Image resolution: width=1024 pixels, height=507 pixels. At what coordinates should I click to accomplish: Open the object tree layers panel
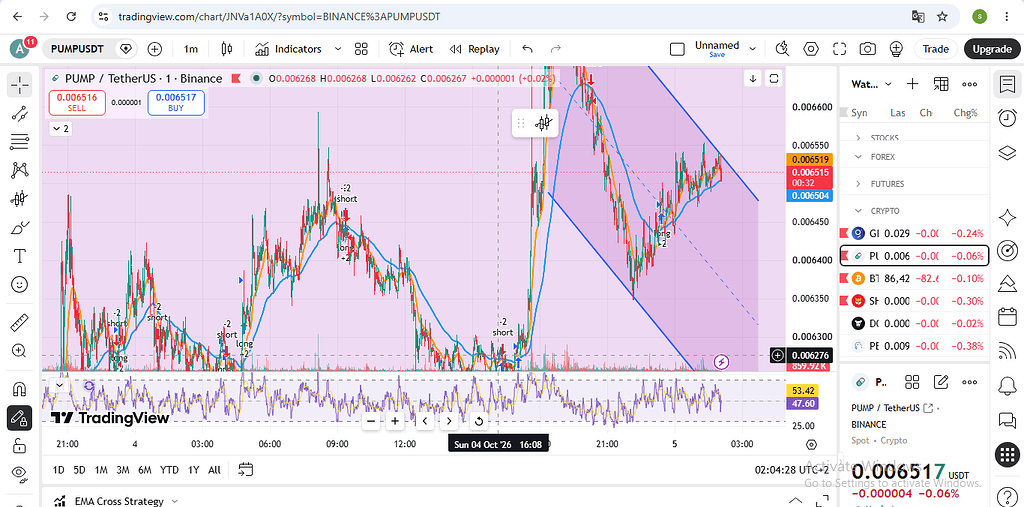click(1007, 152)
